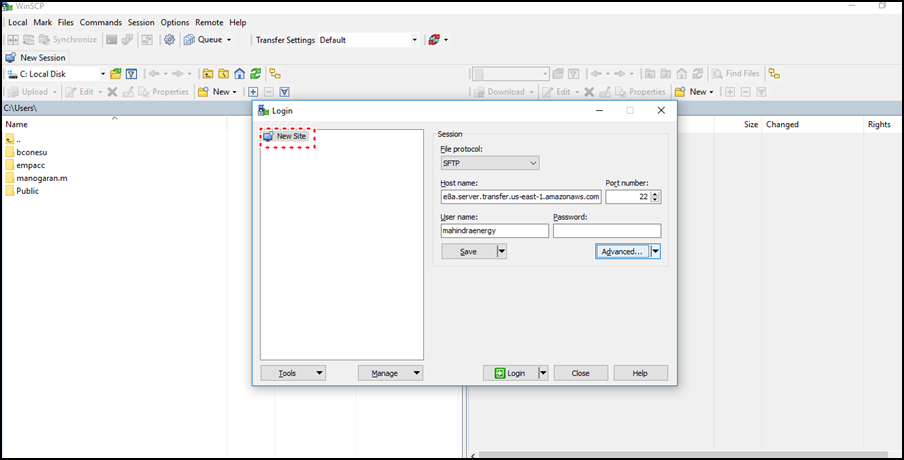904x460 pixels.
Task: Open the Tools dropdown button
Action: coord(293,373)
